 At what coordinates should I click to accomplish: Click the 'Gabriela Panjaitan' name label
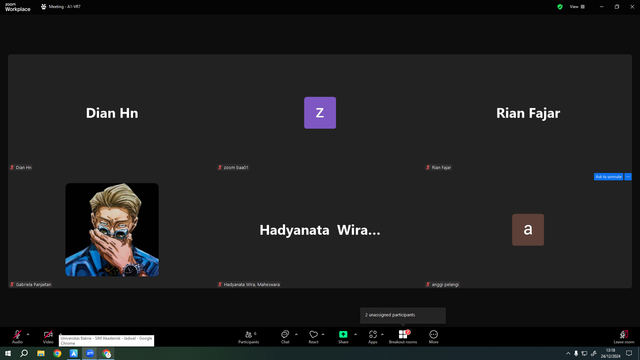33,284
